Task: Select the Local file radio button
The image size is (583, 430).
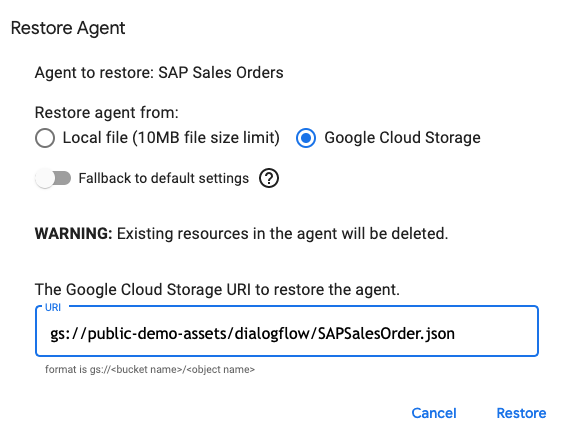Action: [x=45, y=138]
